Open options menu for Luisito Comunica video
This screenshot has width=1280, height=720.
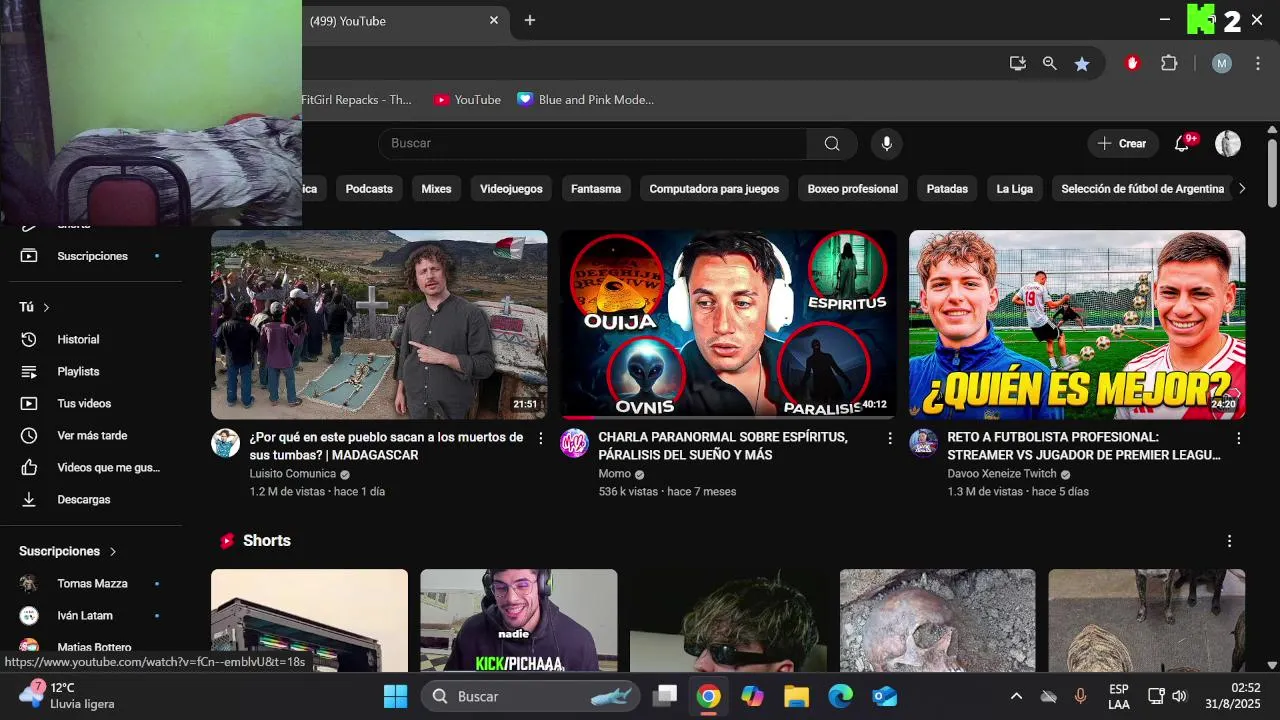click(541, 438)
